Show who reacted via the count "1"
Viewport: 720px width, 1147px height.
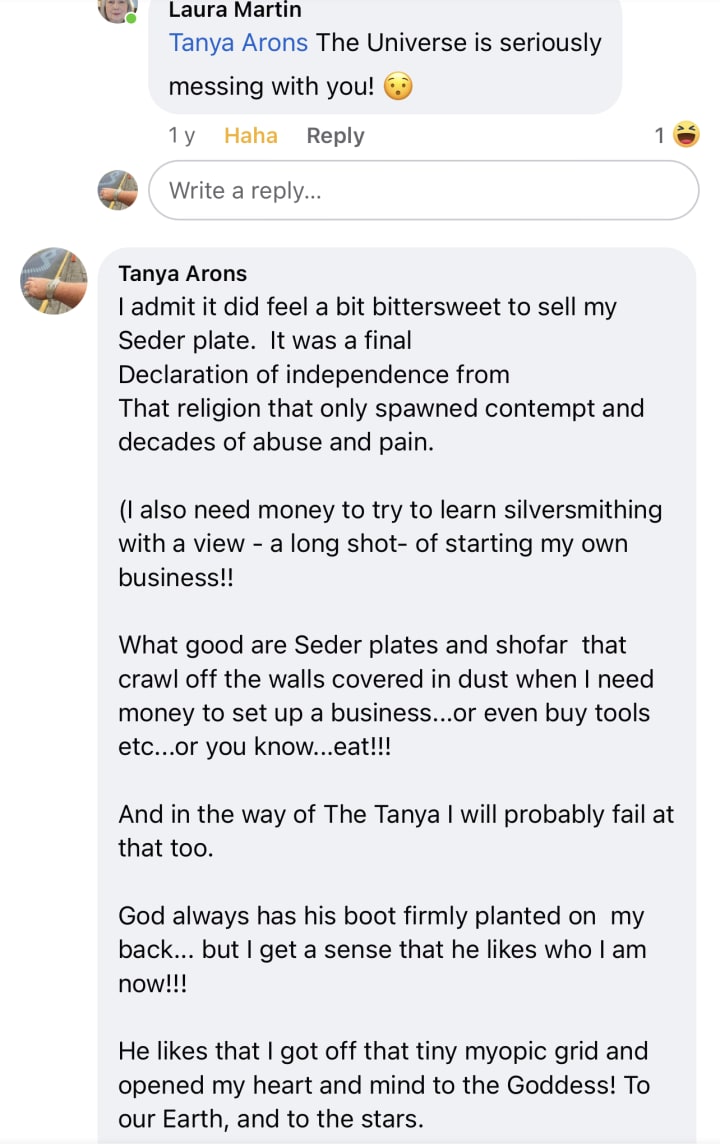coord(659,136)
